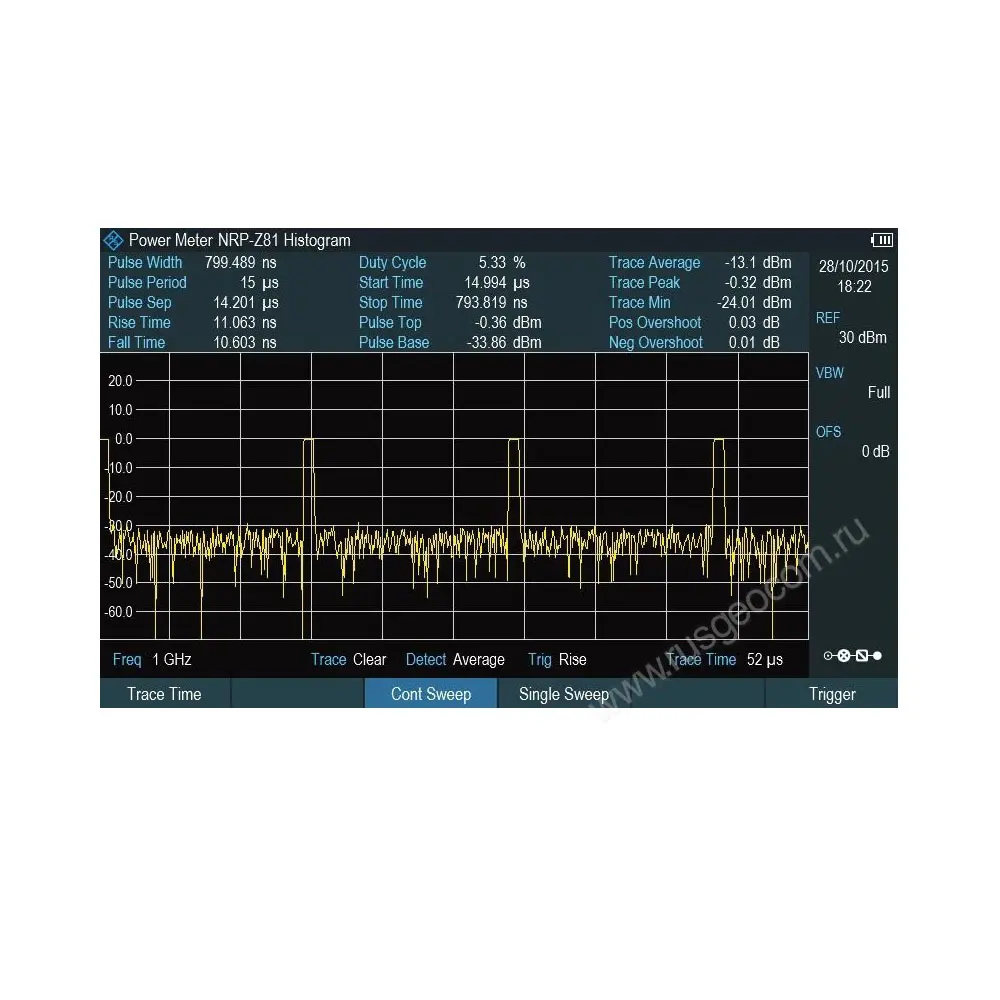Screen dimensions: 1000x1000
Task: Click the Detect Average status label
Action: 455,660
